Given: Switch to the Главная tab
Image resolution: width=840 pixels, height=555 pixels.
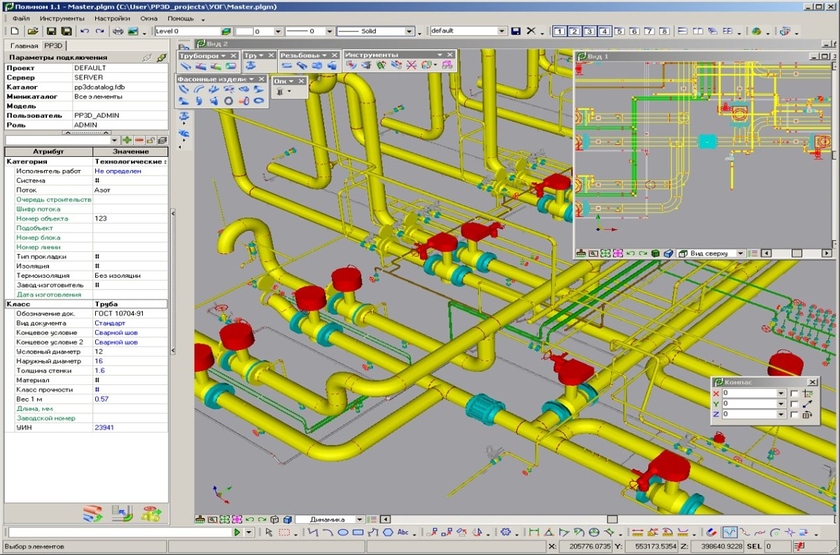Looking at the screenshot, I should point(24,46).
